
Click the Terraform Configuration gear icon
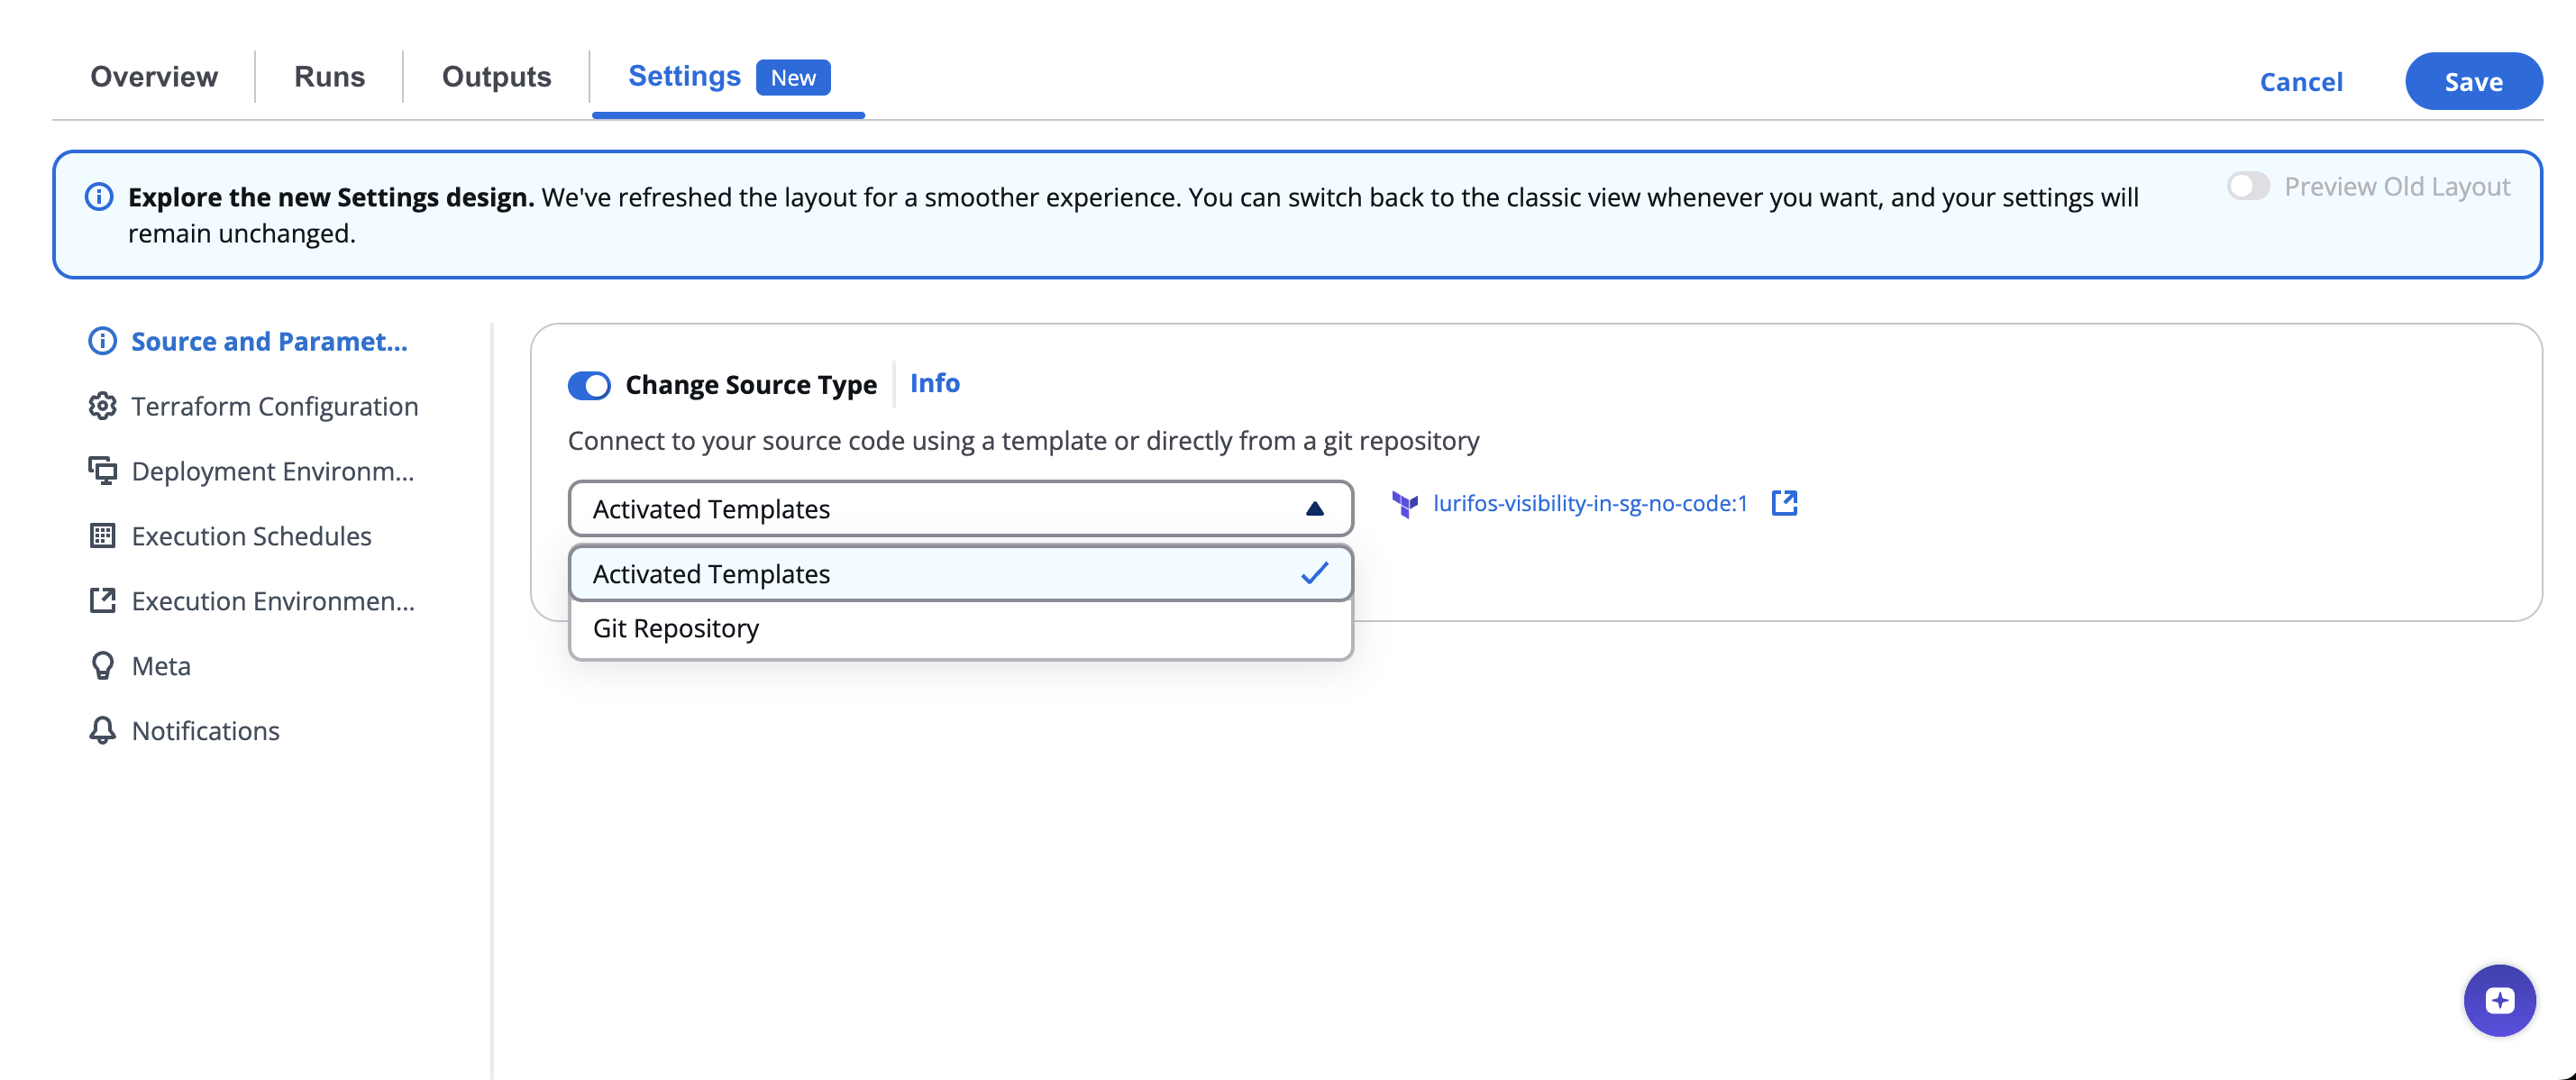(x=102, y=406)
